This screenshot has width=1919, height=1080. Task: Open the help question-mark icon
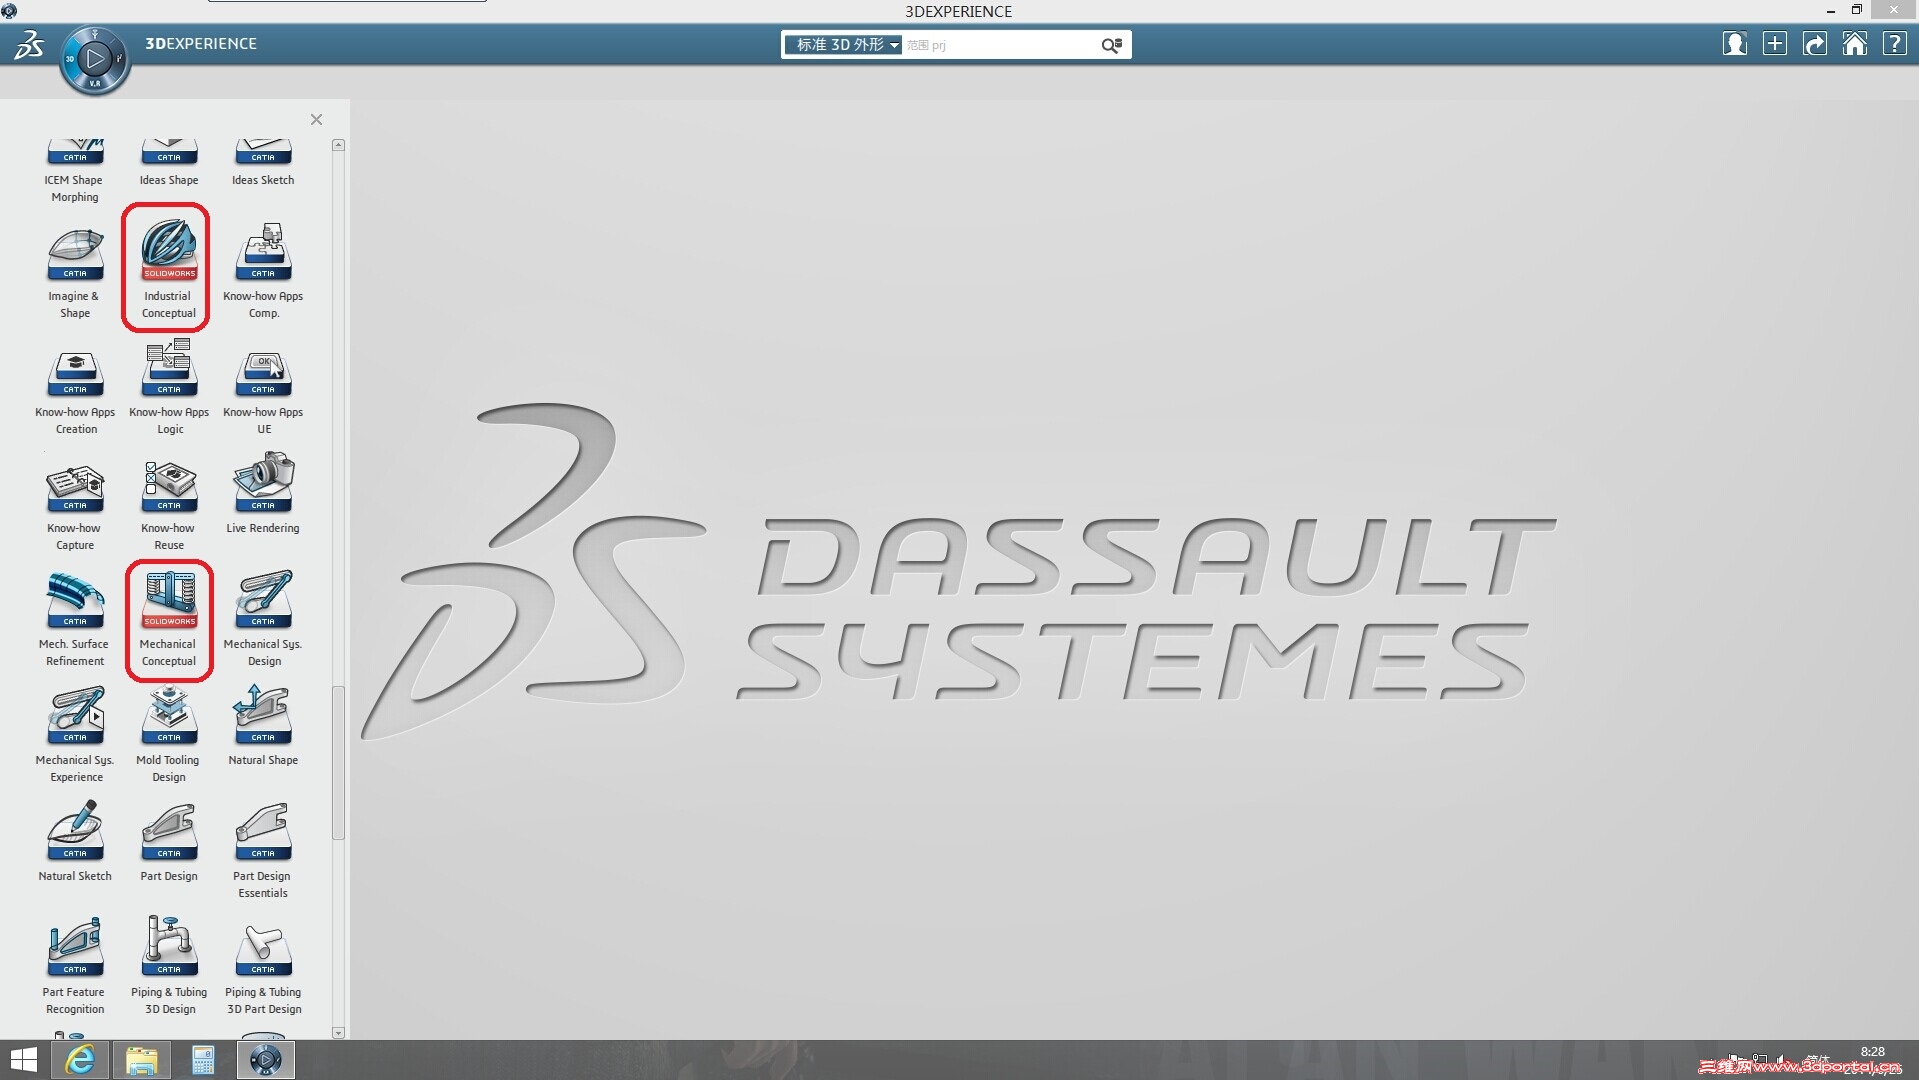[x=1894, y=44]
